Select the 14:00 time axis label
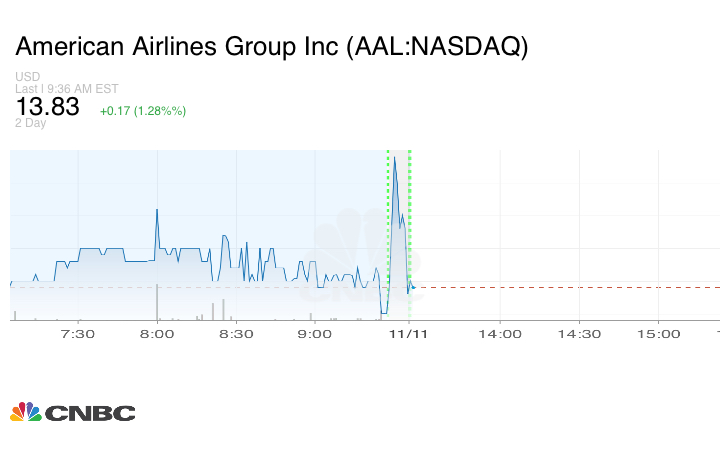The height and width of the screenshot is (450, 720). 500,334
